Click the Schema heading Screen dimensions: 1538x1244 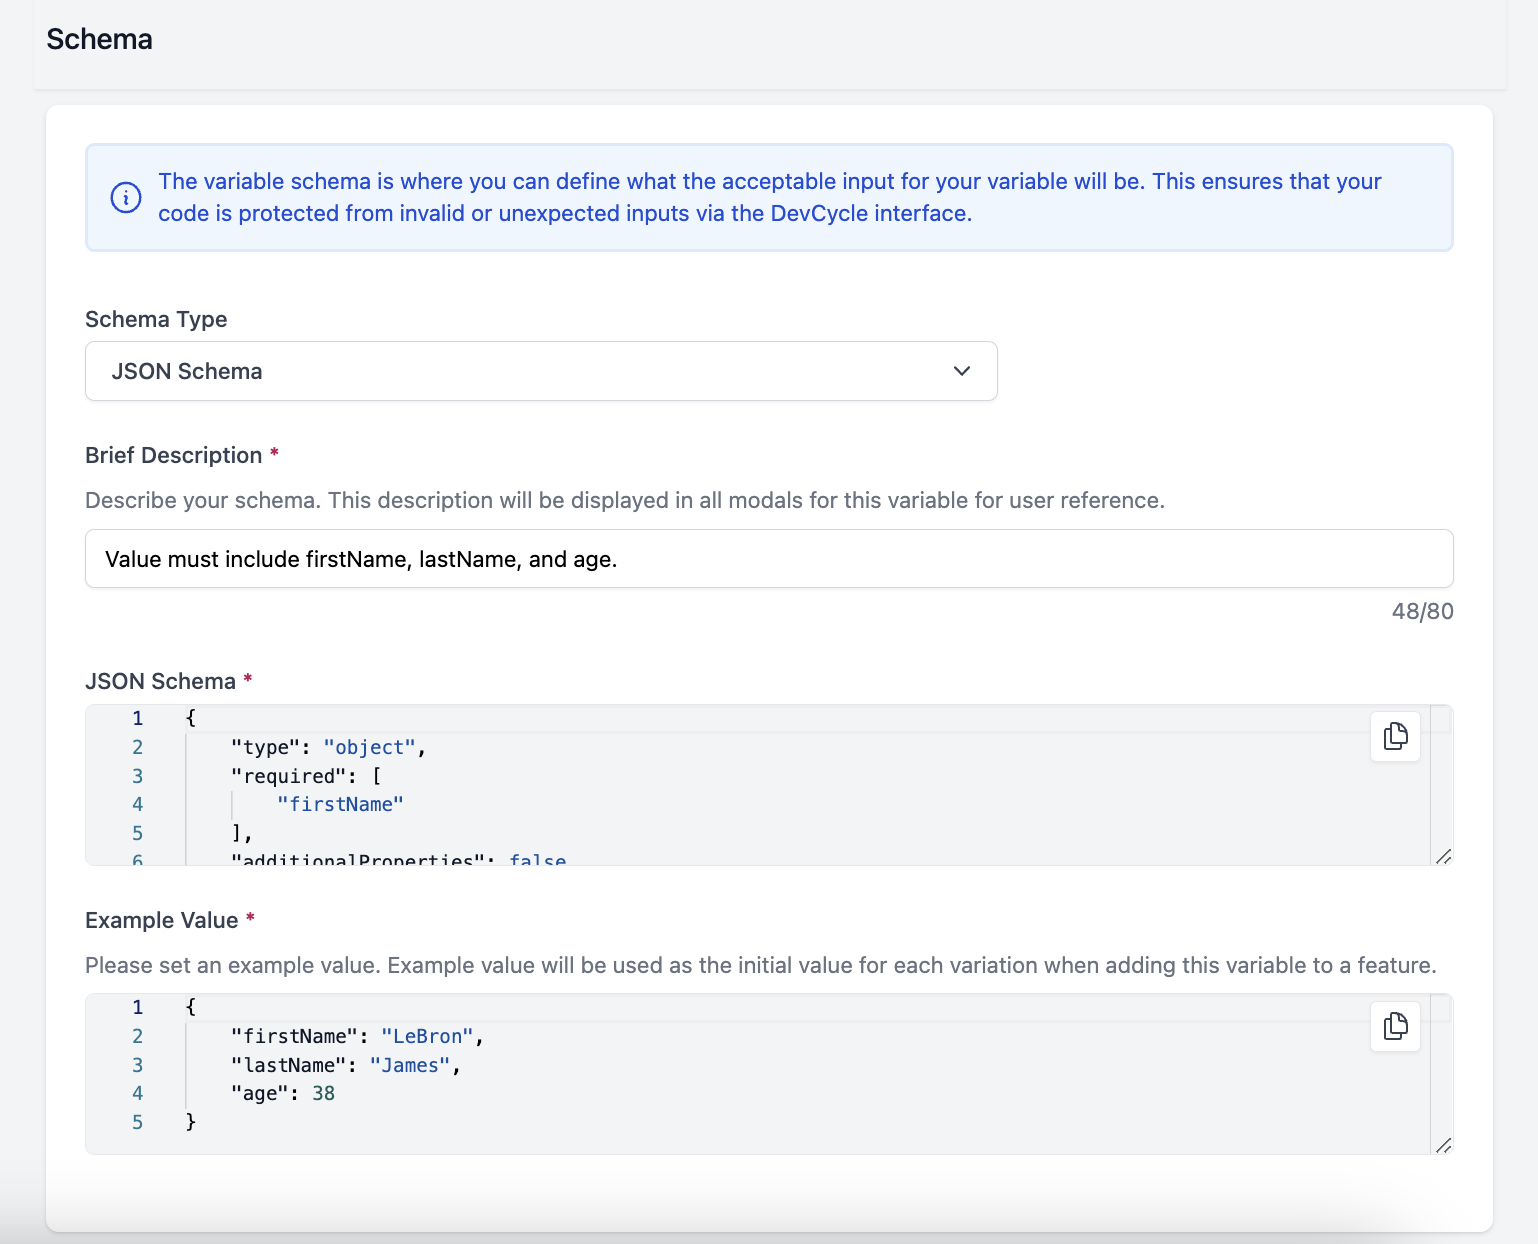click(99, 39)
